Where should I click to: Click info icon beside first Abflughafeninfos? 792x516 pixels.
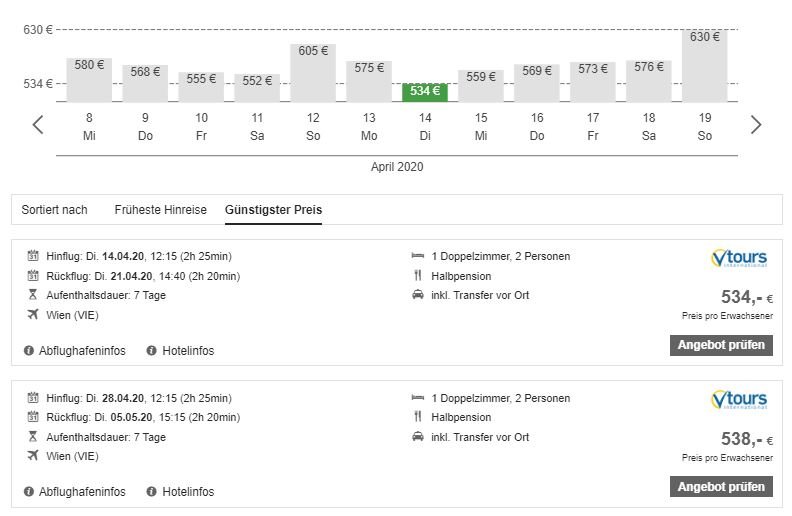coord(28,351)
